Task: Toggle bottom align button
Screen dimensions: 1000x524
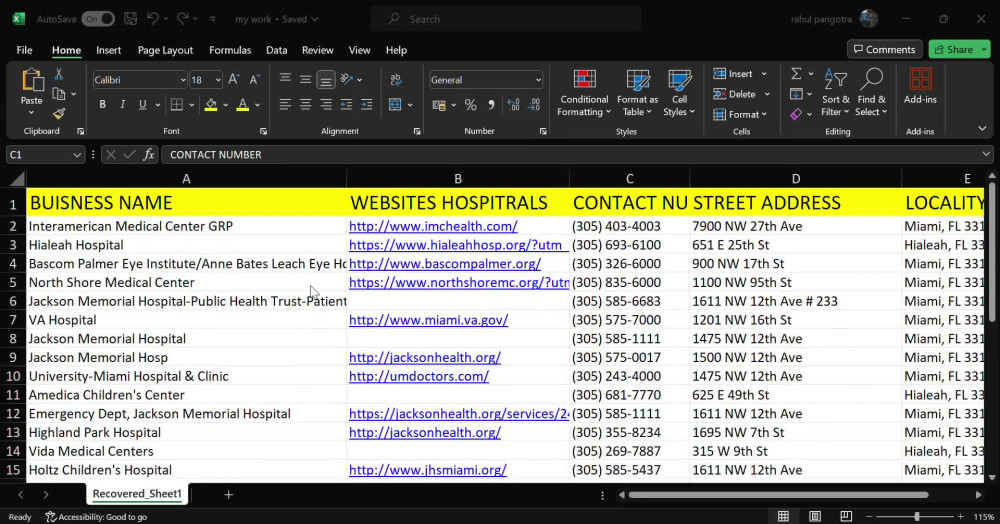Action: pos(326,80)
